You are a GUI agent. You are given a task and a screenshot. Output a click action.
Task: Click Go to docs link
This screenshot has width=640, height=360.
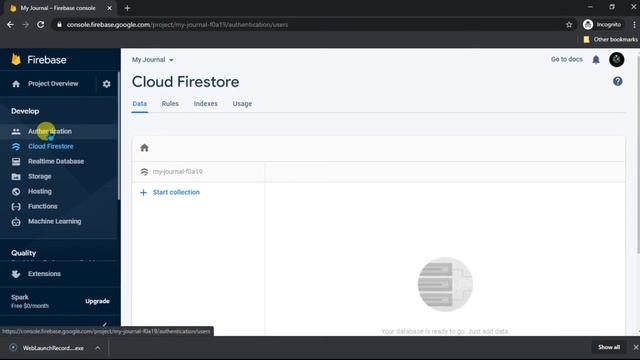(x=567, y=60)
